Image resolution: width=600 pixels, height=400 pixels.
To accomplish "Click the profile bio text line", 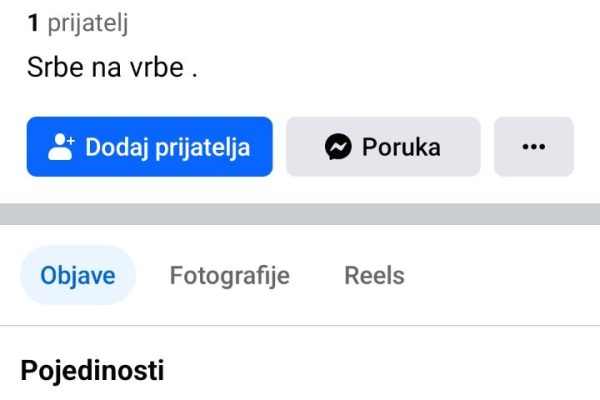I will 112,67.
